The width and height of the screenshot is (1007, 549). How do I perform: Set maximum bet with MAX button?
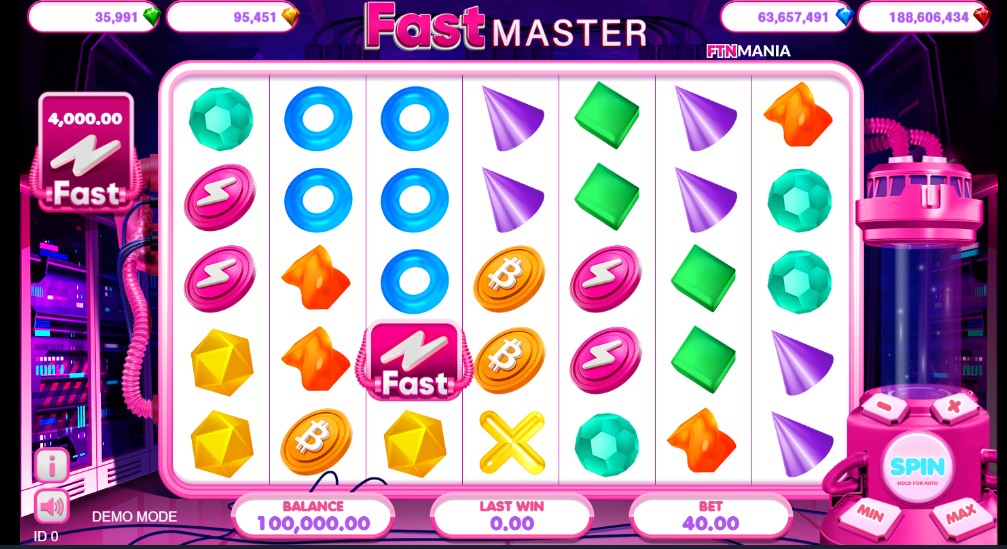point(961,514)
